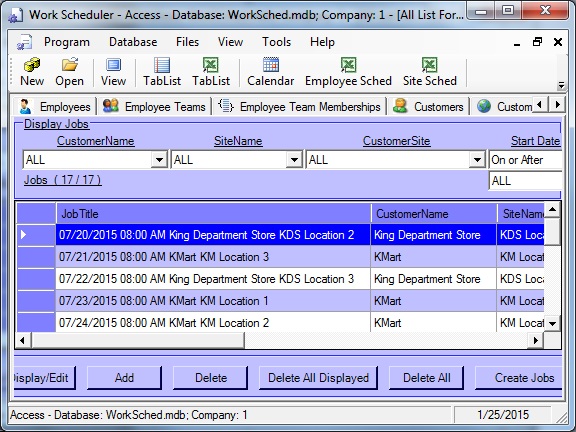Screen dimensions: 576x432
Task: Open the Help menu
Action: [x=322, y=42]
